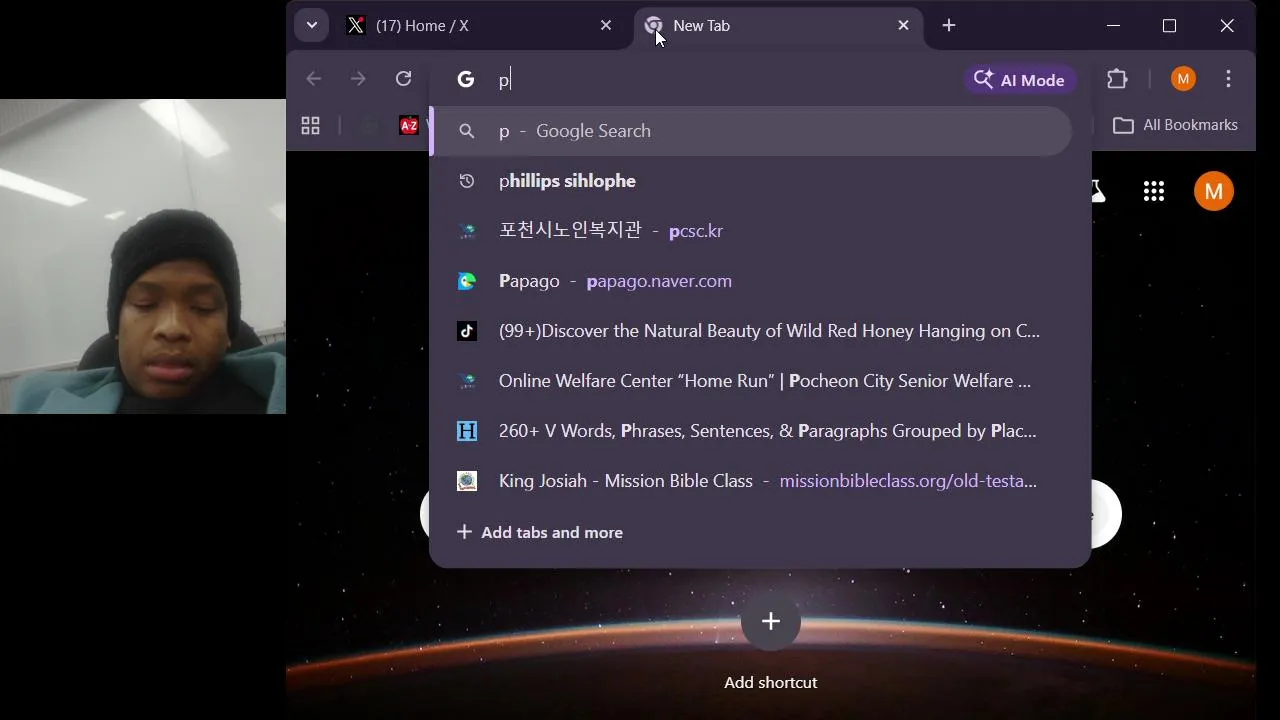
Task: Open the Extensions puzzle icon
Action: [x=1117, y=79]
